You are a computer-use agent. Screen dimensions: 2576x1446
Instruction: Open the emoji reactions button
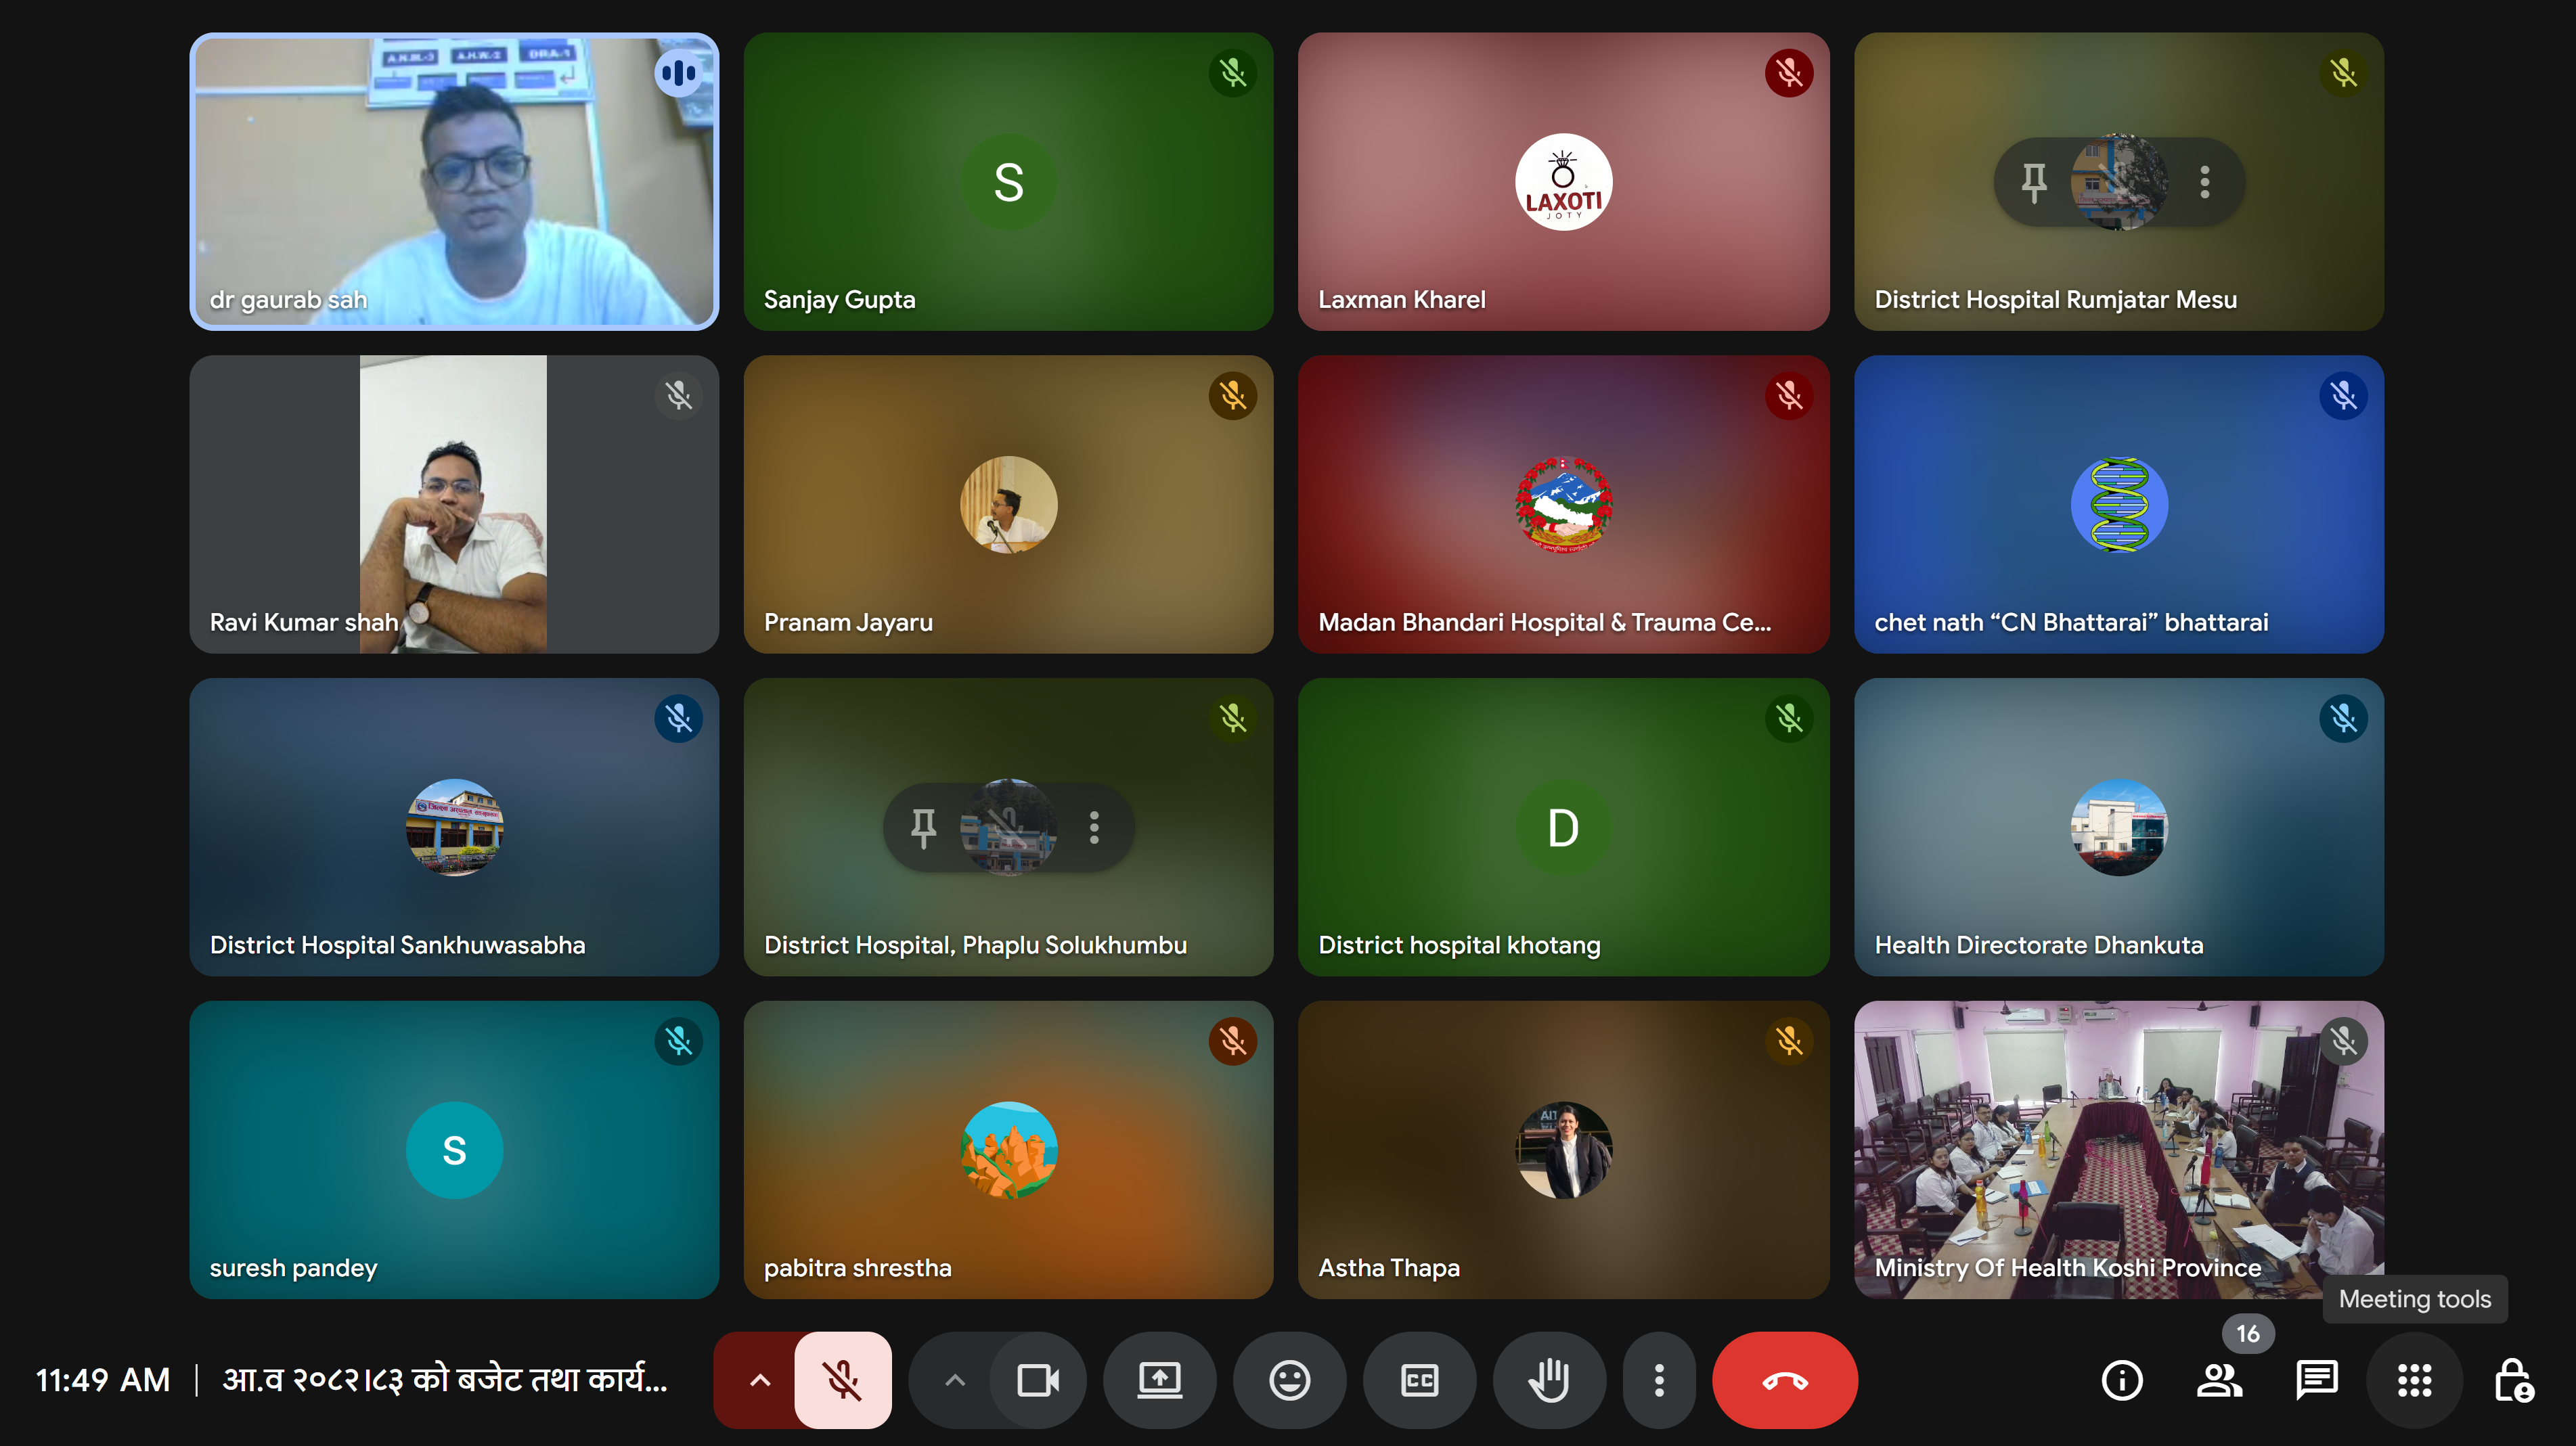pos(1289,1380)
